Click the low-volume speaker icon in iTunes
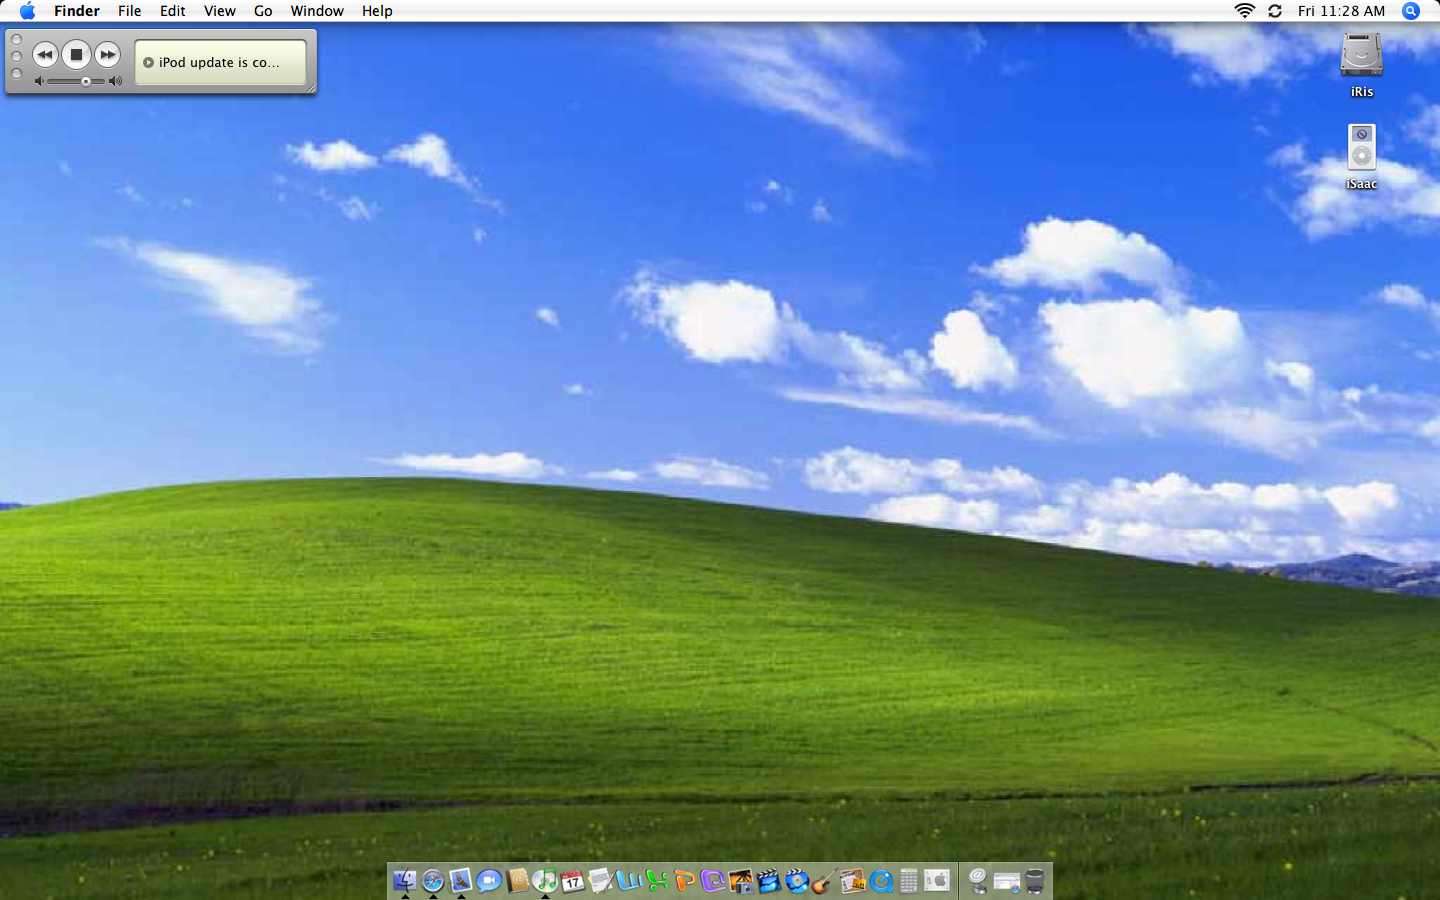This screenshot has height=900, width=1440. tap(39, 81)
